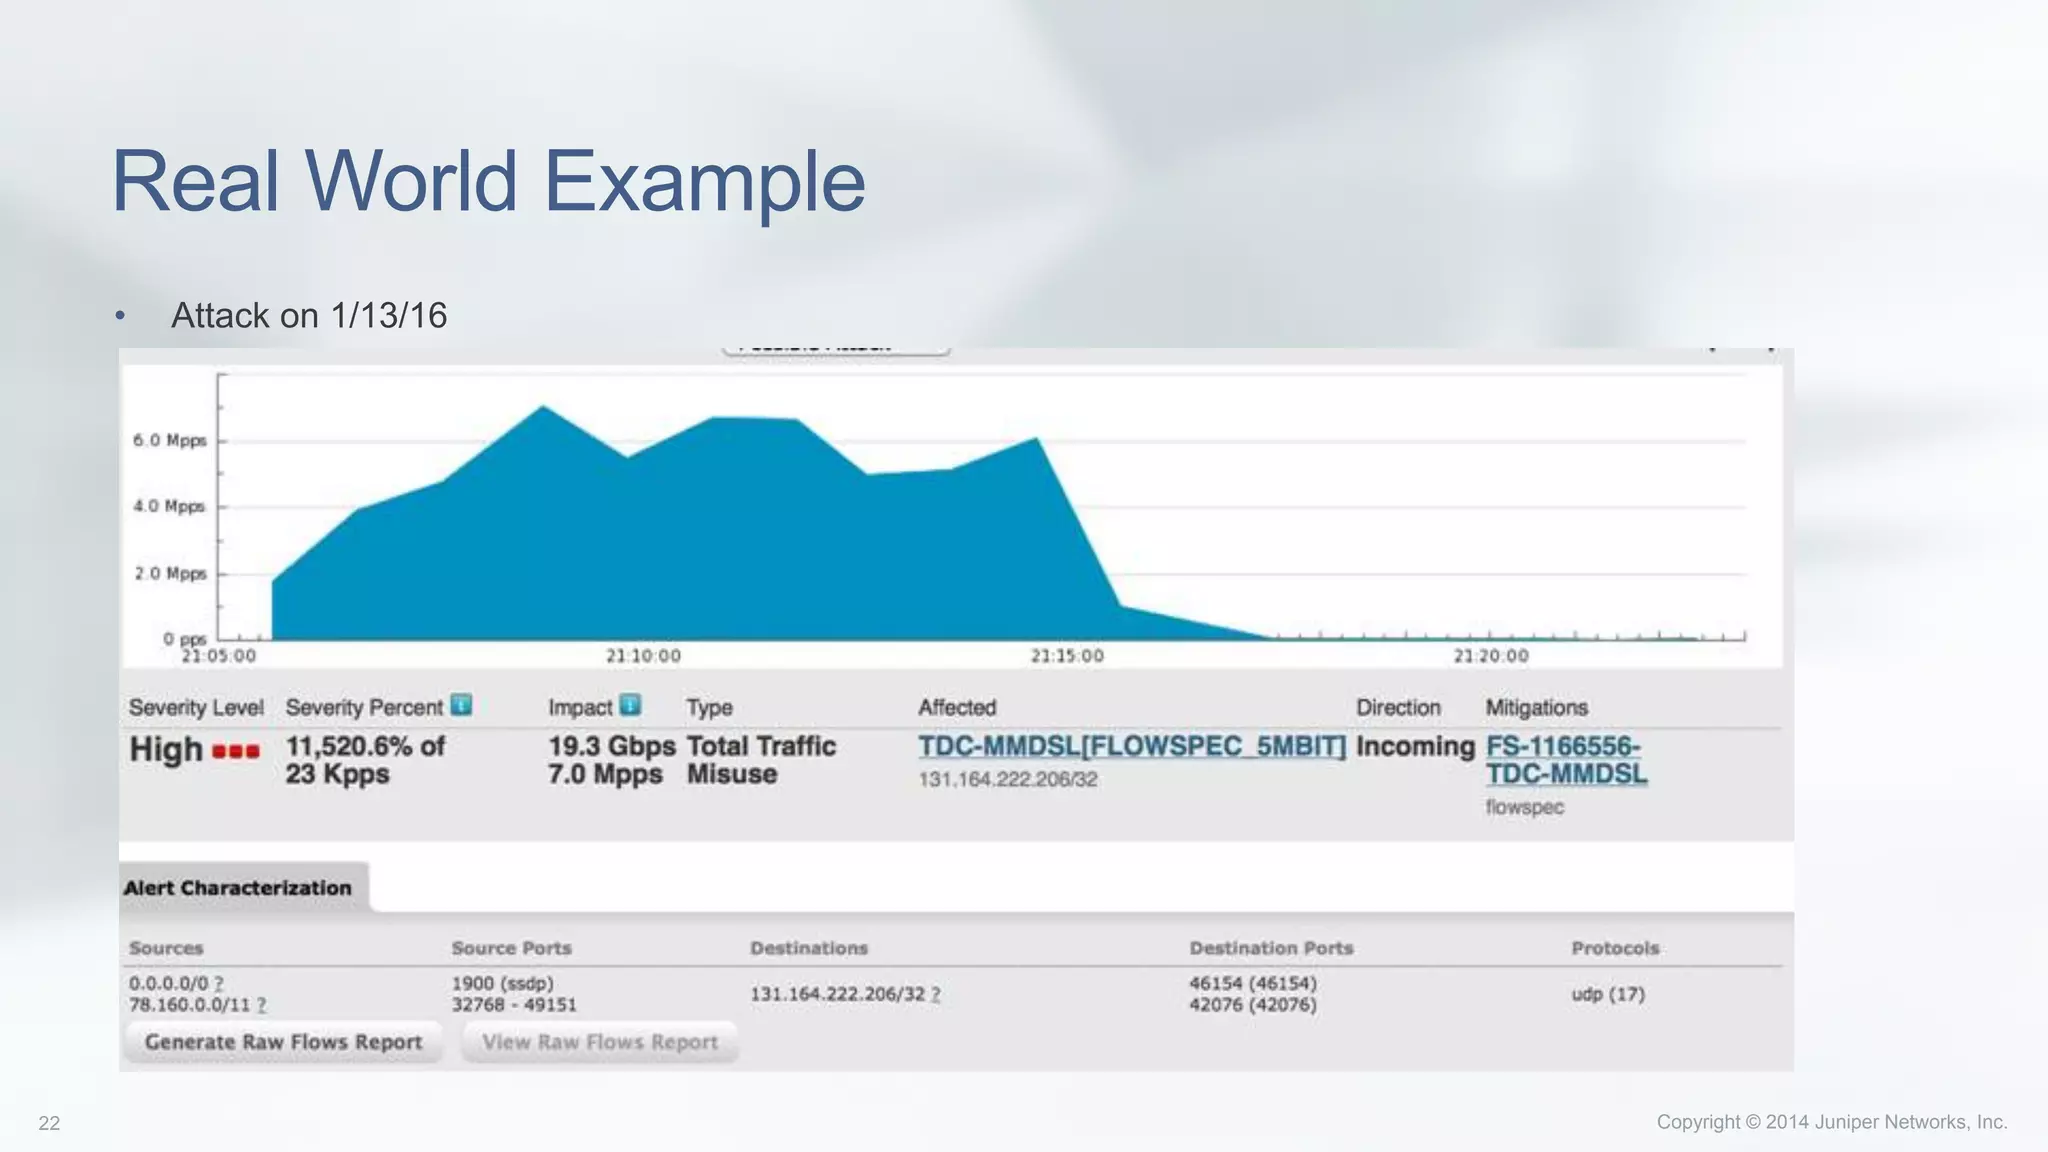
Task: Click the Severity Level column header
Action: (x=196, y=708)
